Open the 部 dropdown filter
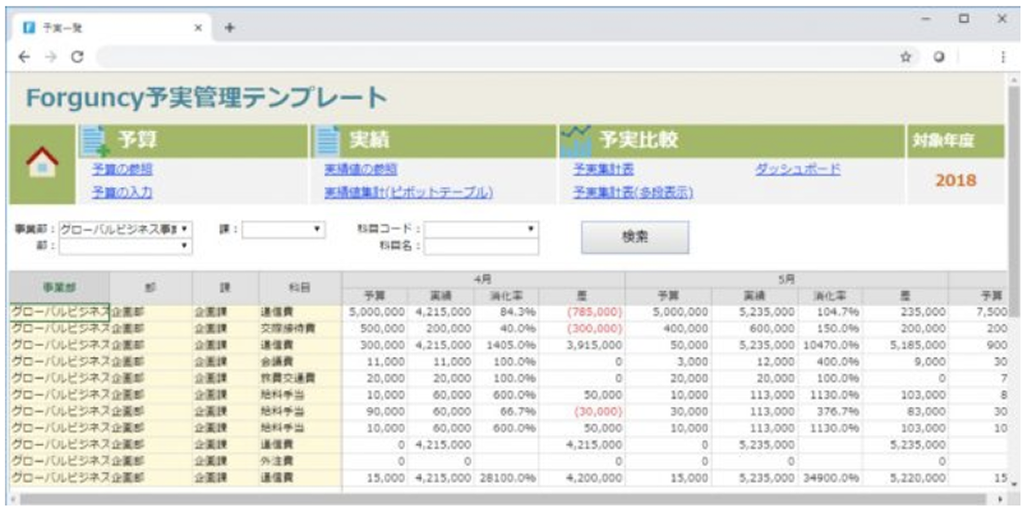This screenshot has width=1032, height=518. (x=125, y=246)
